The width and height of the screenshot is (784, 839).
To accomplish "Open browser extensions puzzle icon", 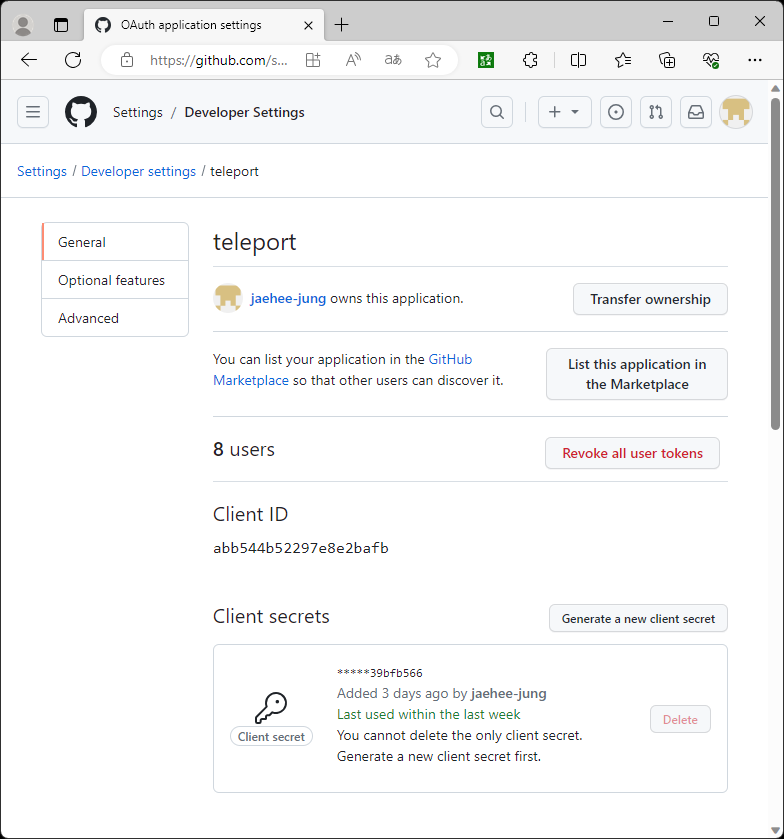I will (531, 60).
